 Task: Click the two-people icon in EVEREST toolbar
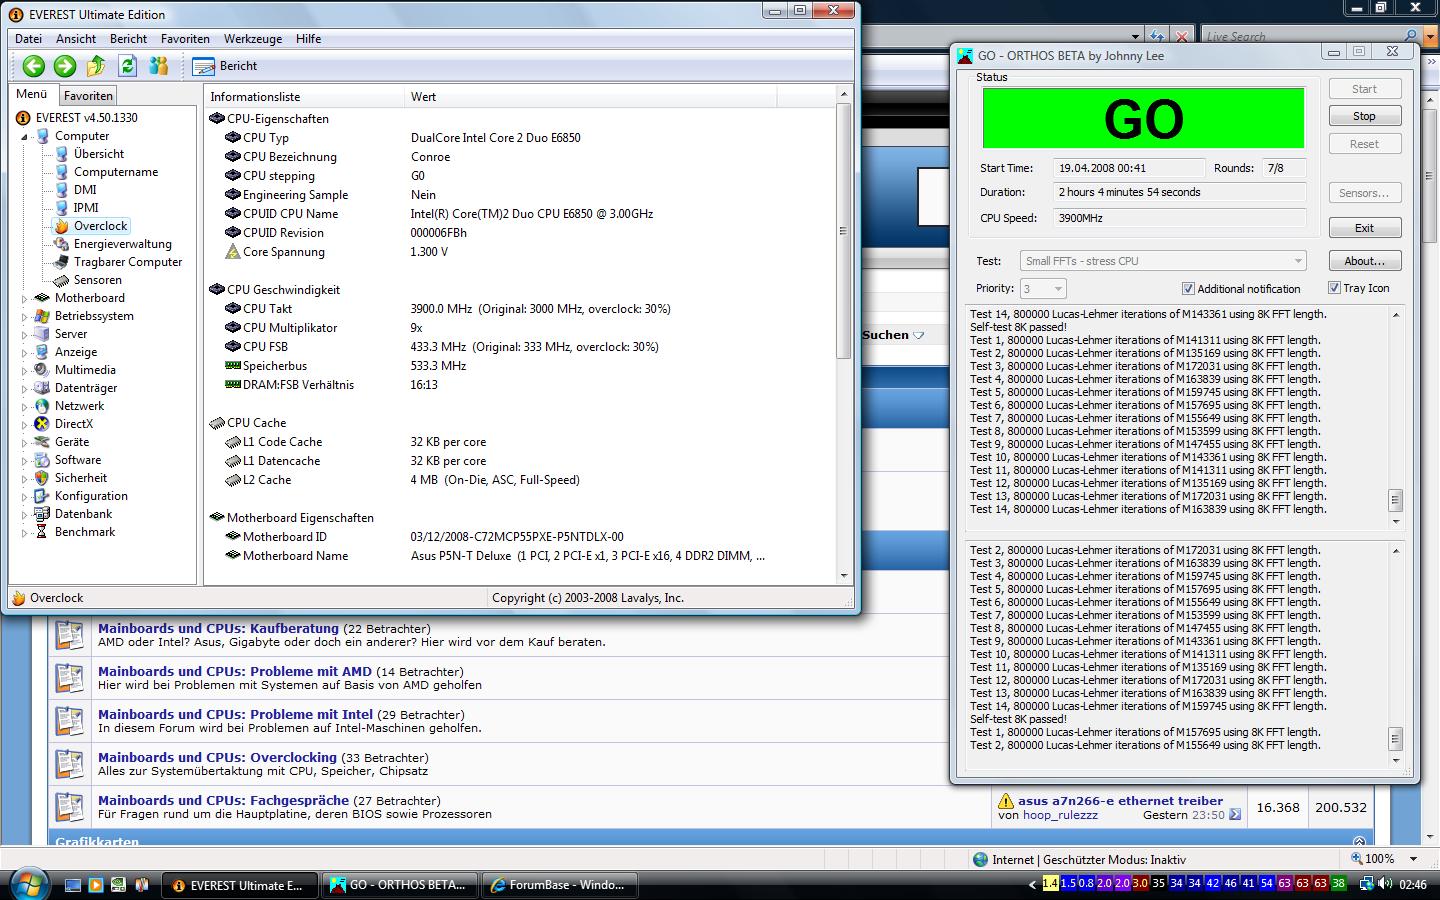point(158,66)
